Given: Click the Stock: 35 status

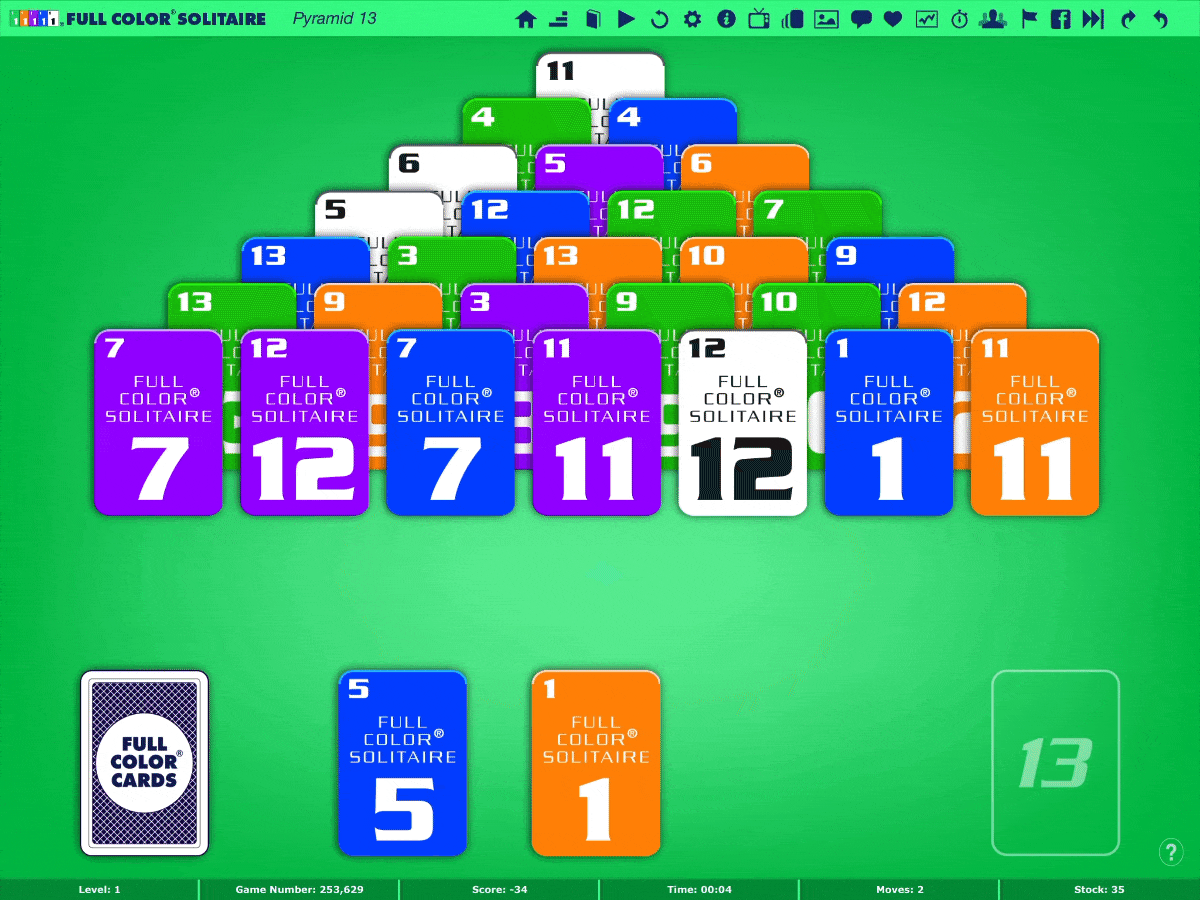Looking at the screenshot, I should [1099, 889].
